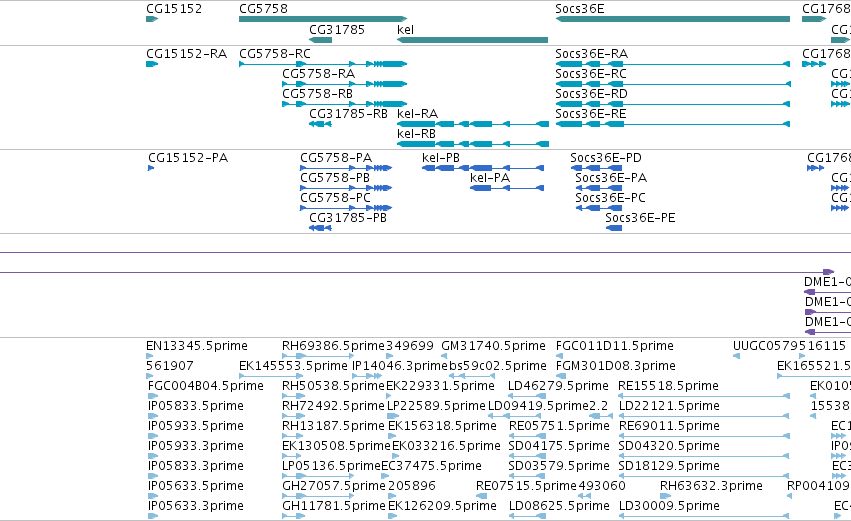Select EST GH27057.5prime
Viewport: 851px width, 521px height.
(x=334, y=487)
